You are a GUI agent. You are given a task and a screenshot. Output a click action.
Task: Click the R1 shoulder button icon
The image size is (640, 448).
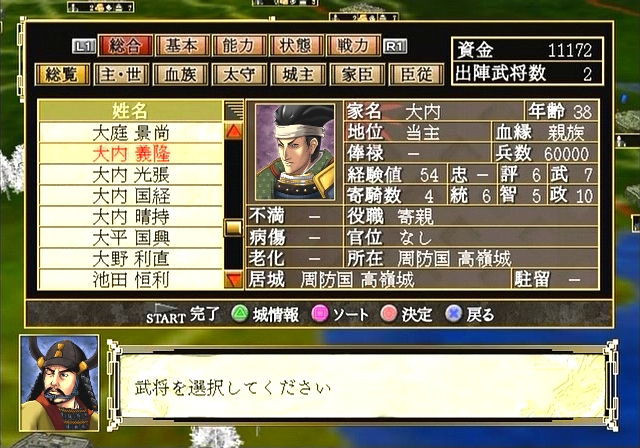pyautogui.click(x=395, y=46)
